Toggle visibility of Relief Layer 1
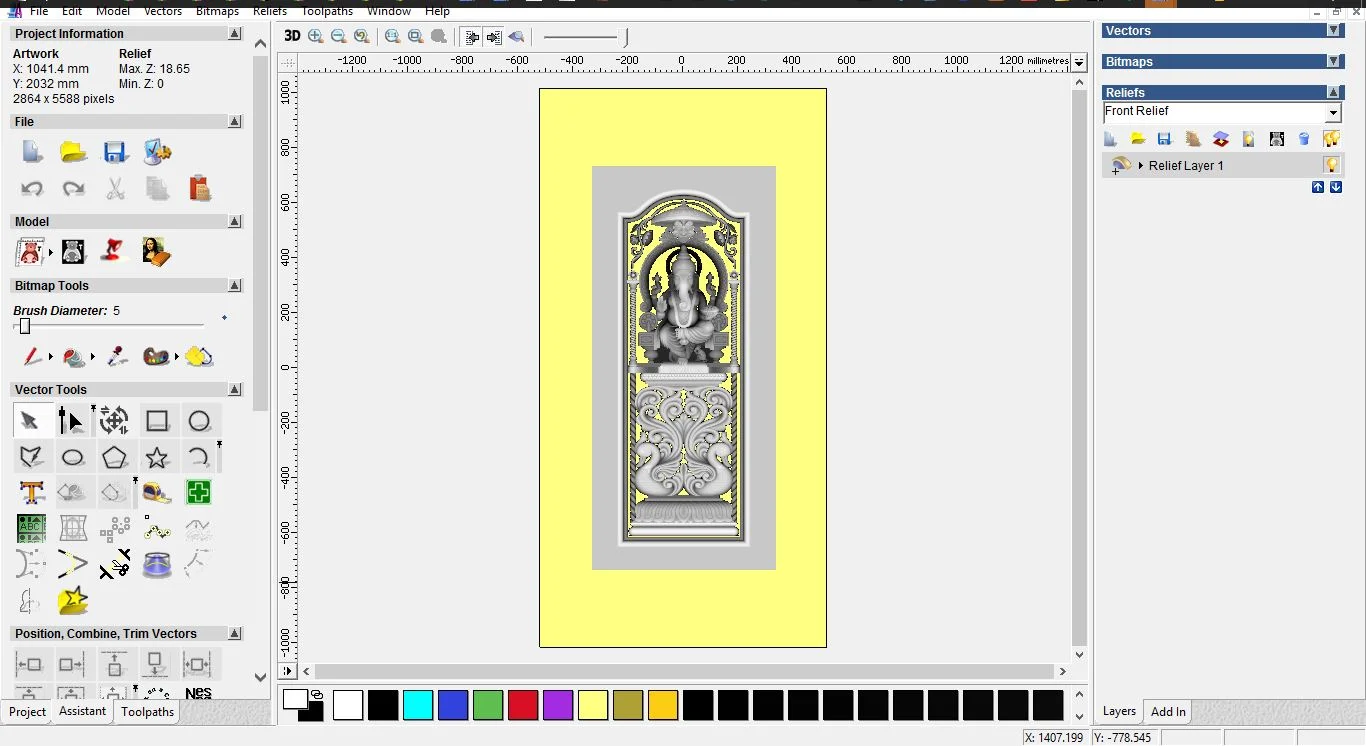The height and width of the screenshot is (746, 1366). click(x=1331, y=165)
